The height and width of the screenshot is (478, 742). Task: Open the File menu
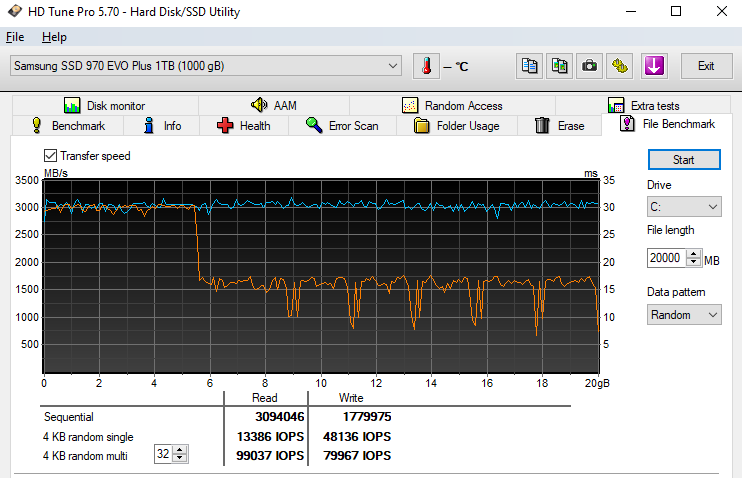click(x=15, y=37)
